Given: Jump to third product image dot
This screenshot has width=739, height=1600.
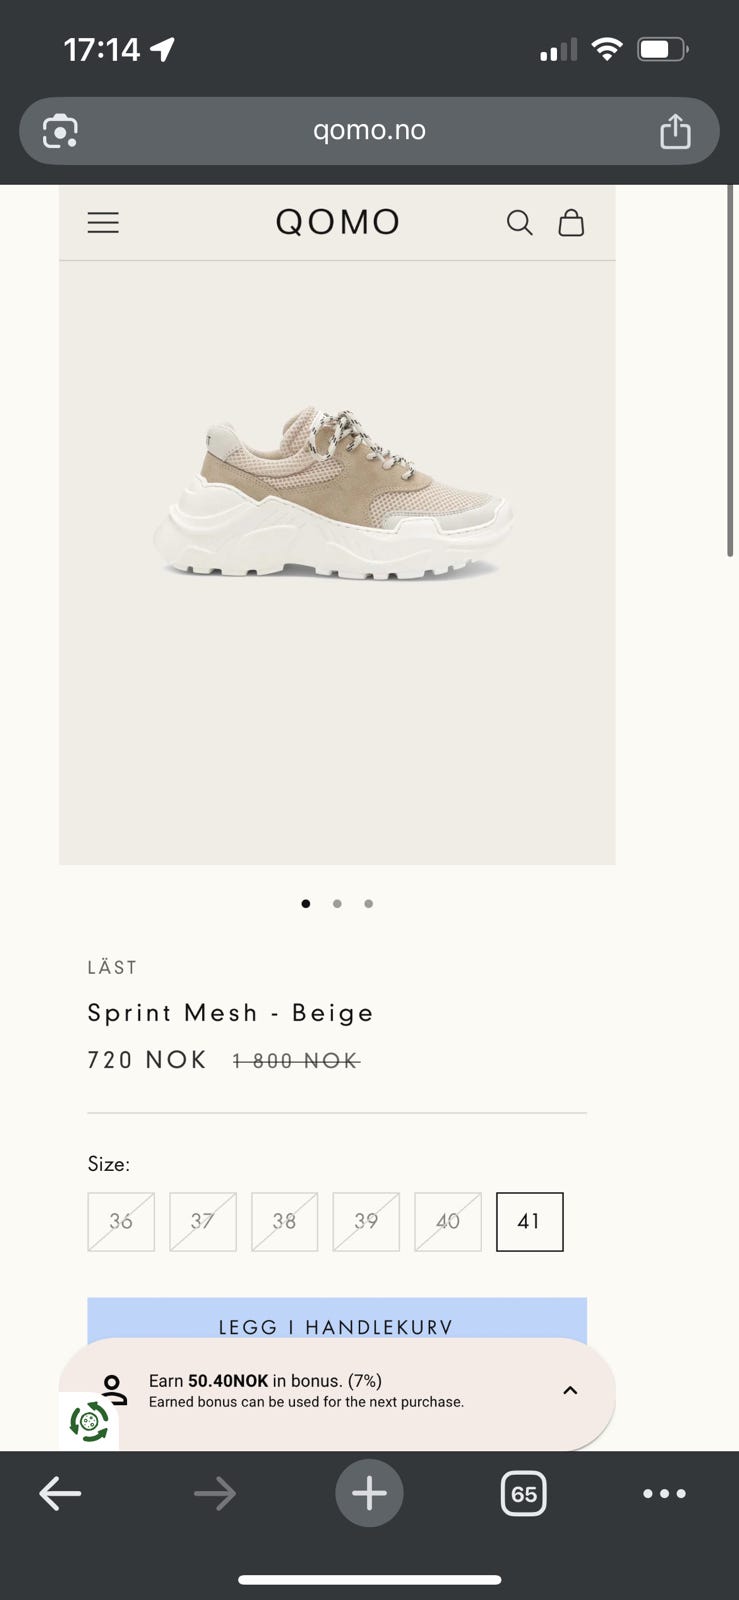Looking at the screenshot, I should [x=369, y=903].
